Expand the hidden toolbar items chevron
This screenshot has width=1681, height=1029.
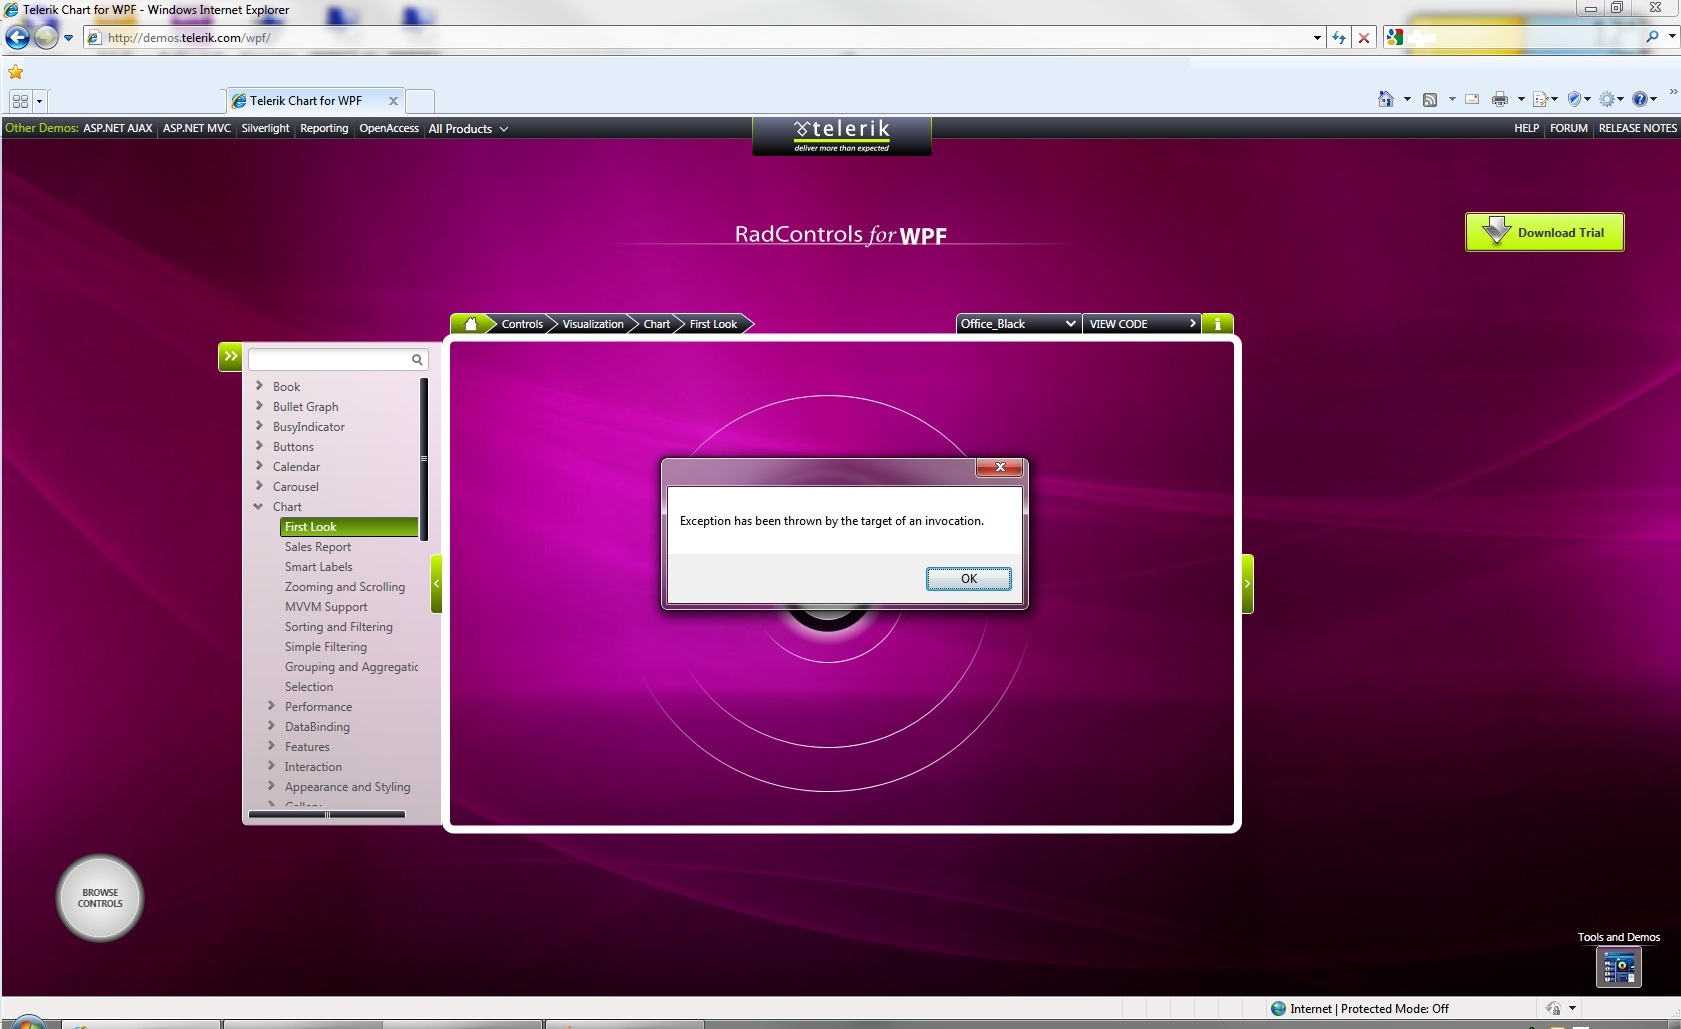(1673, 92)
